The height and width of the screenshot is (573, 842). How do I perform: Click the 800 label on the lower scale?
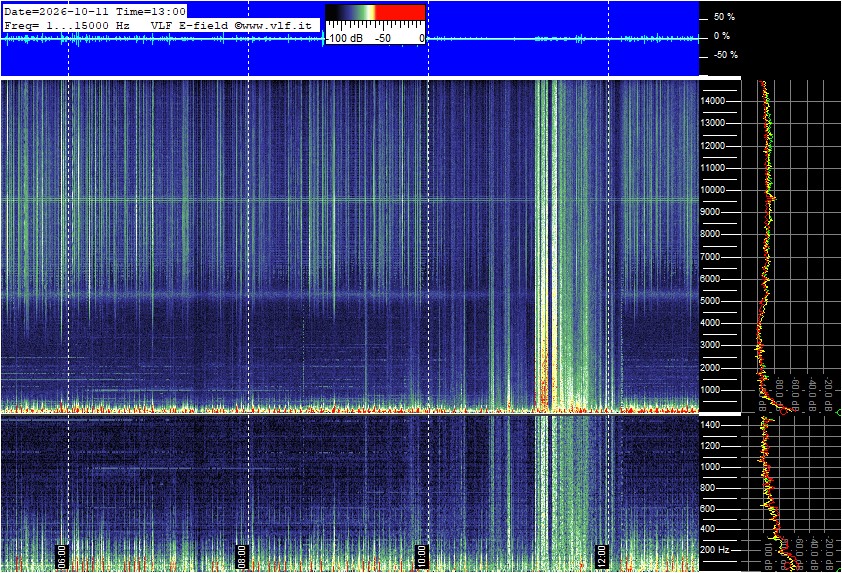point(707,488)
